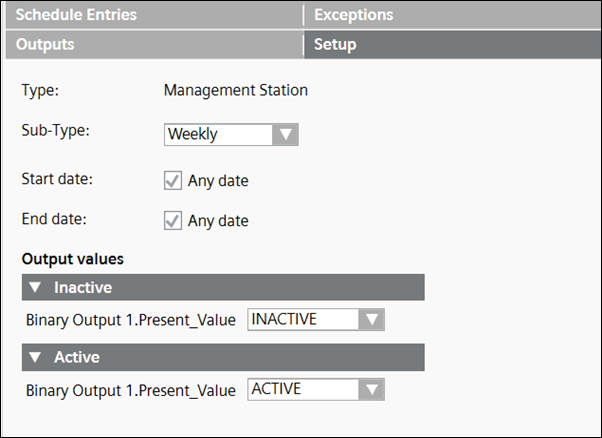Open the Exceptions tab
Image resolution: width=602 pixels, height=438 pixels.
[x=353, y=15]
